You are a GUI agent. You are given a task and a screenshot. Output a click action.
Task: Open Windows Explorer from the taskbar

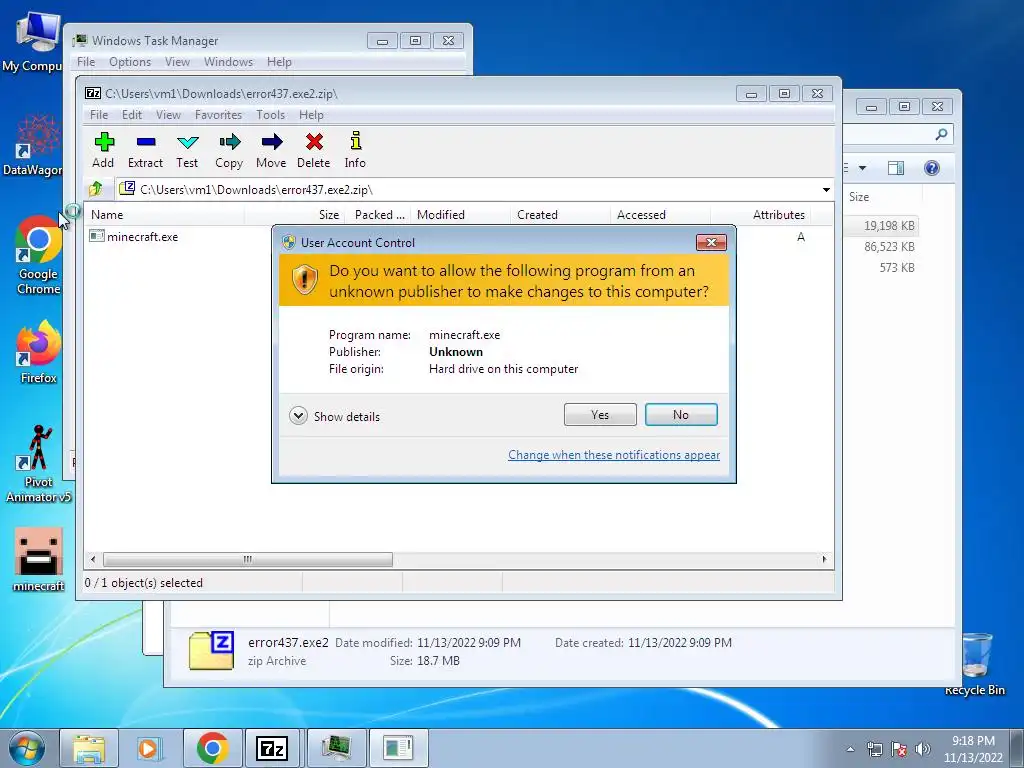click(x=89, y=748)
